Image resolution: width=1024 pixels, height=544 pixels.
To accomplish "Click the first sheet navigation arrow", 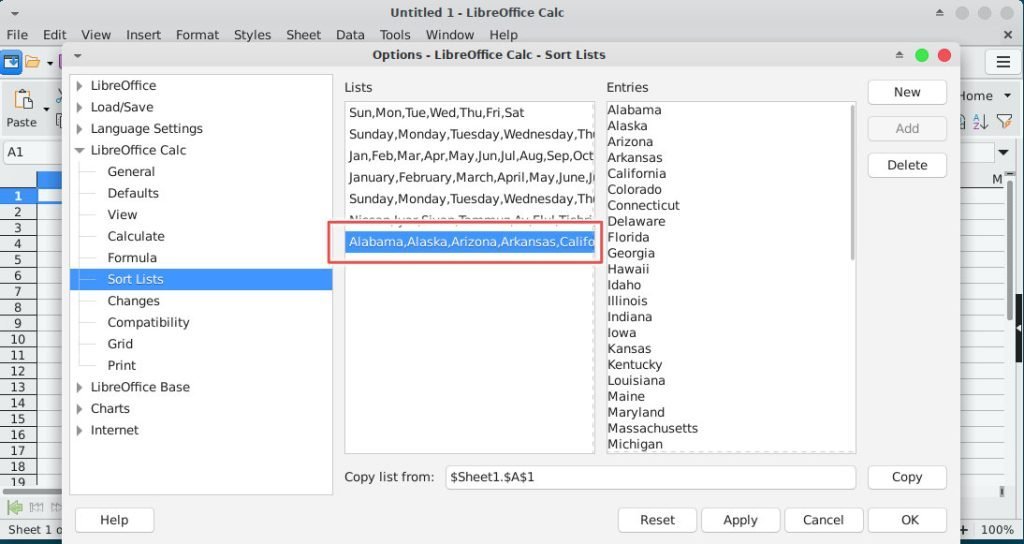I will pyautogui.click(x=14, y=507).
